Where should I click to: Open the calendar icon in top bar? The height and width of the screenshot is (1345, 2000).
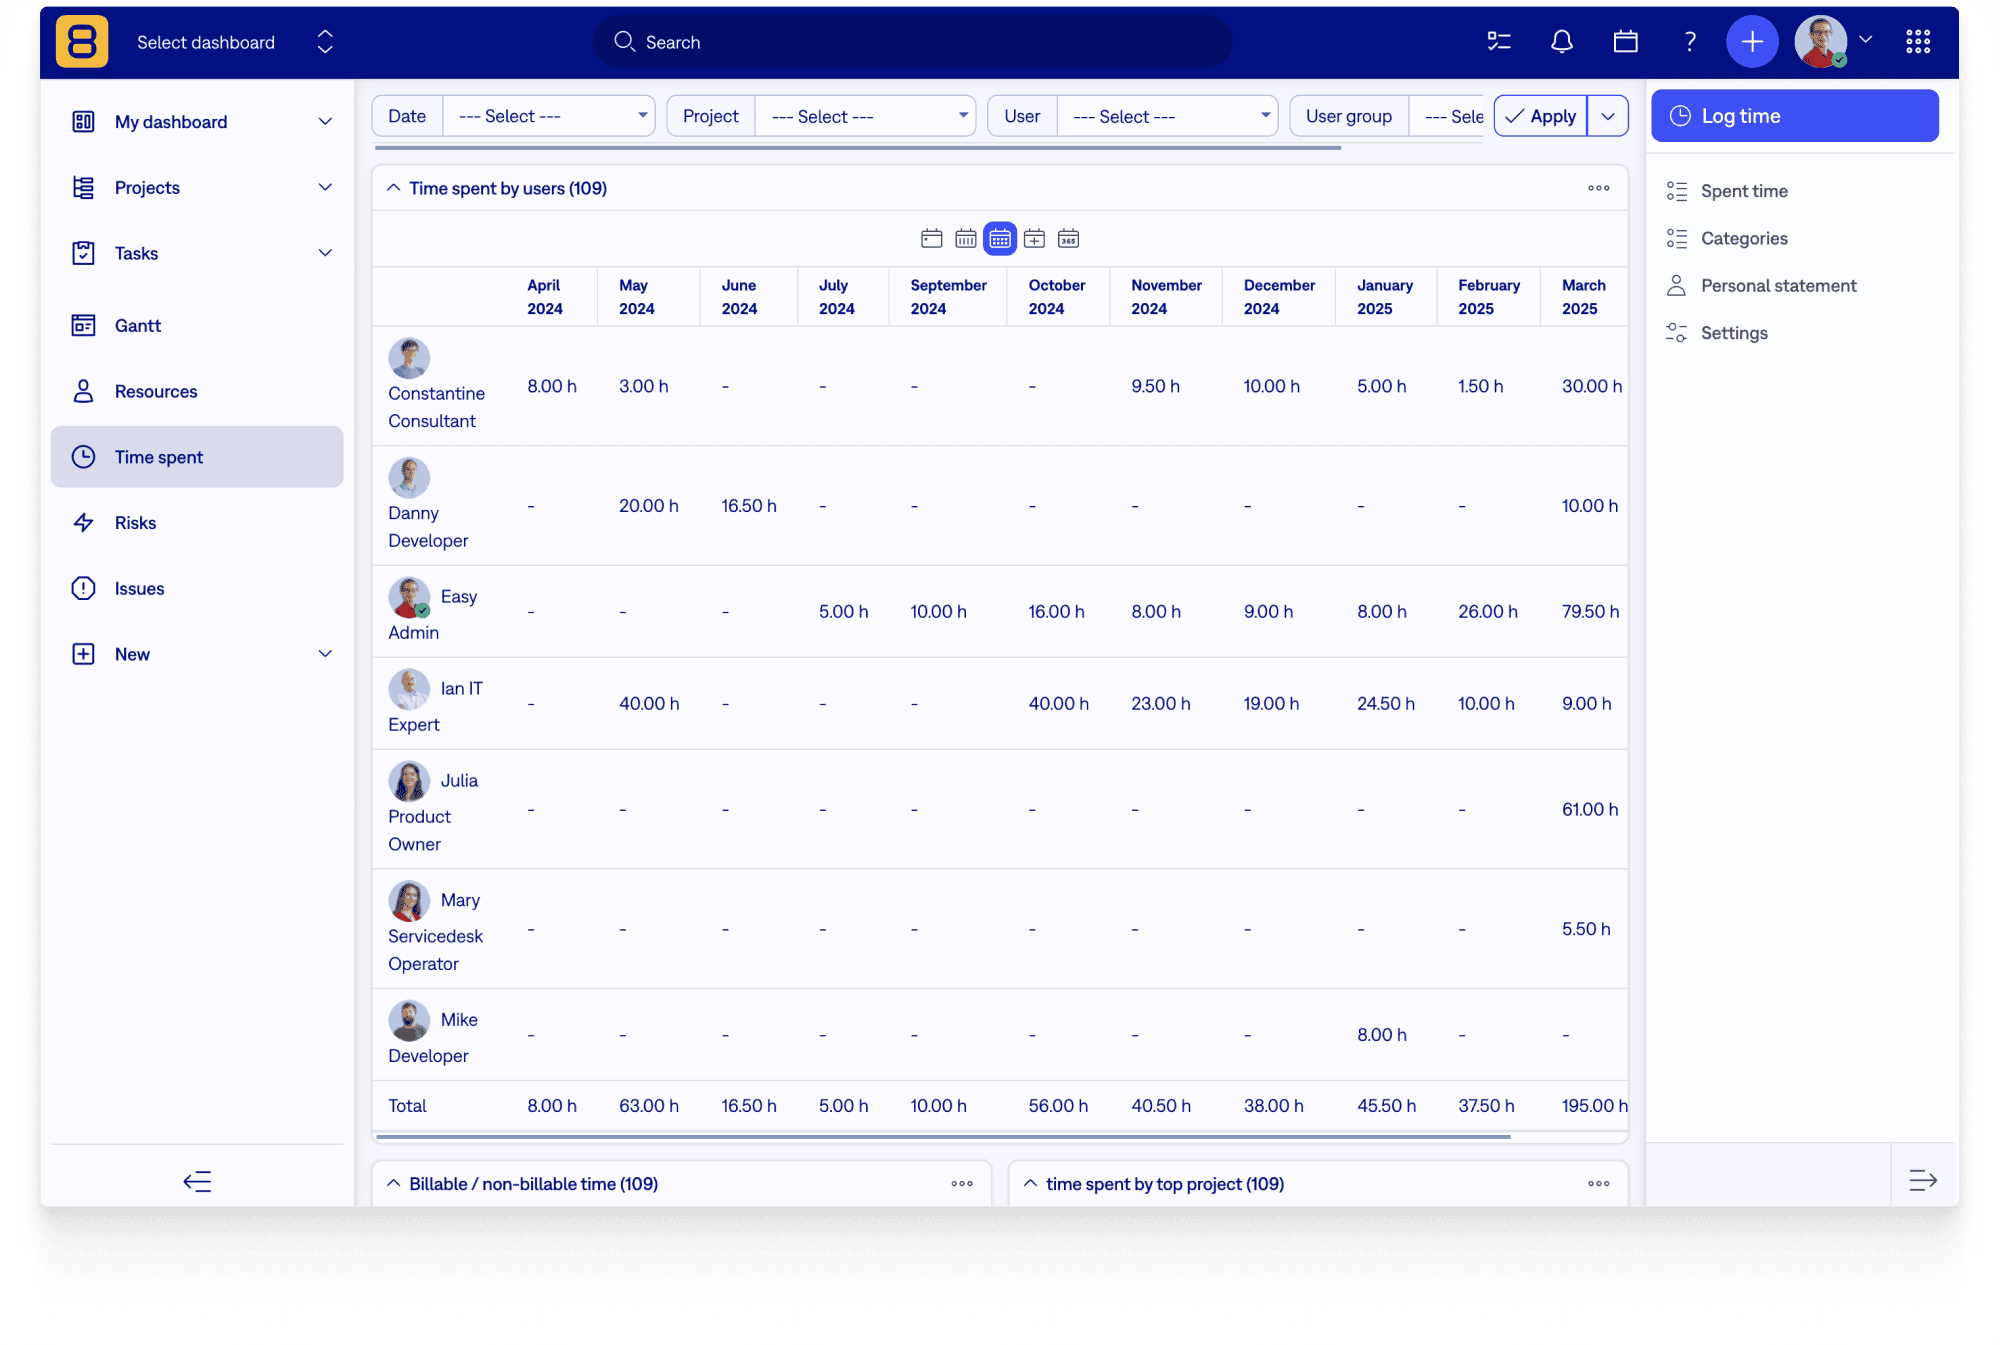pyautogui.click(x=1626, y=42)
